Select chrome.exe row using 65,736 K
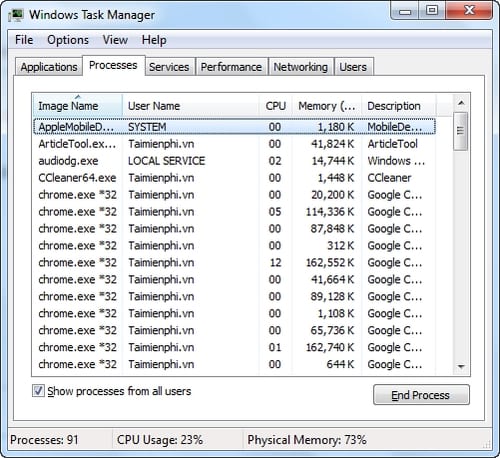Viewport: 500px width, 458px height. (x=234, y=330)
